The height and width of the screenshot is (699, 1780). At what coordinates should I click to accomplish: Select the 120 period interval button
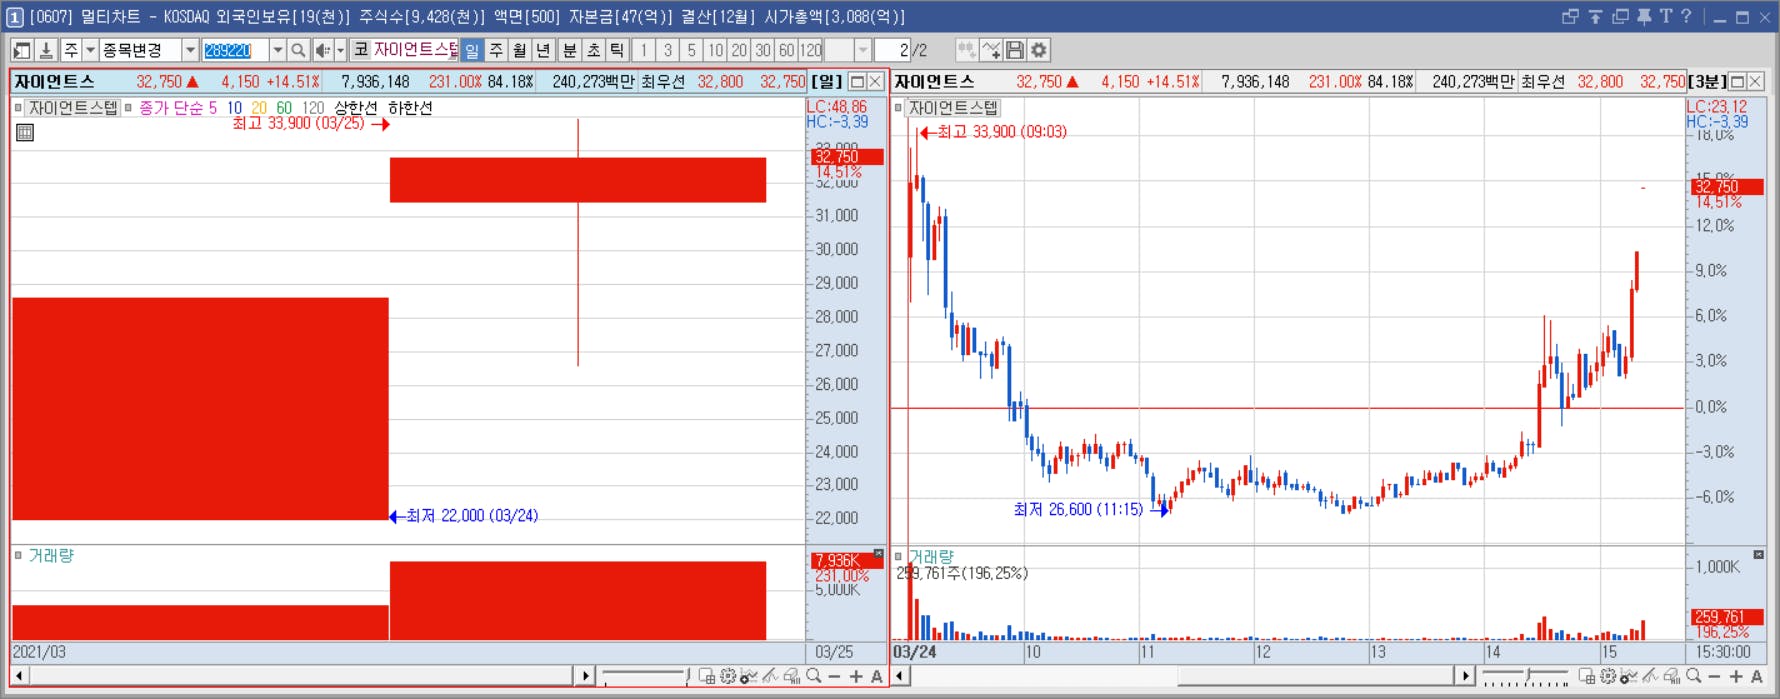(811, 50)
